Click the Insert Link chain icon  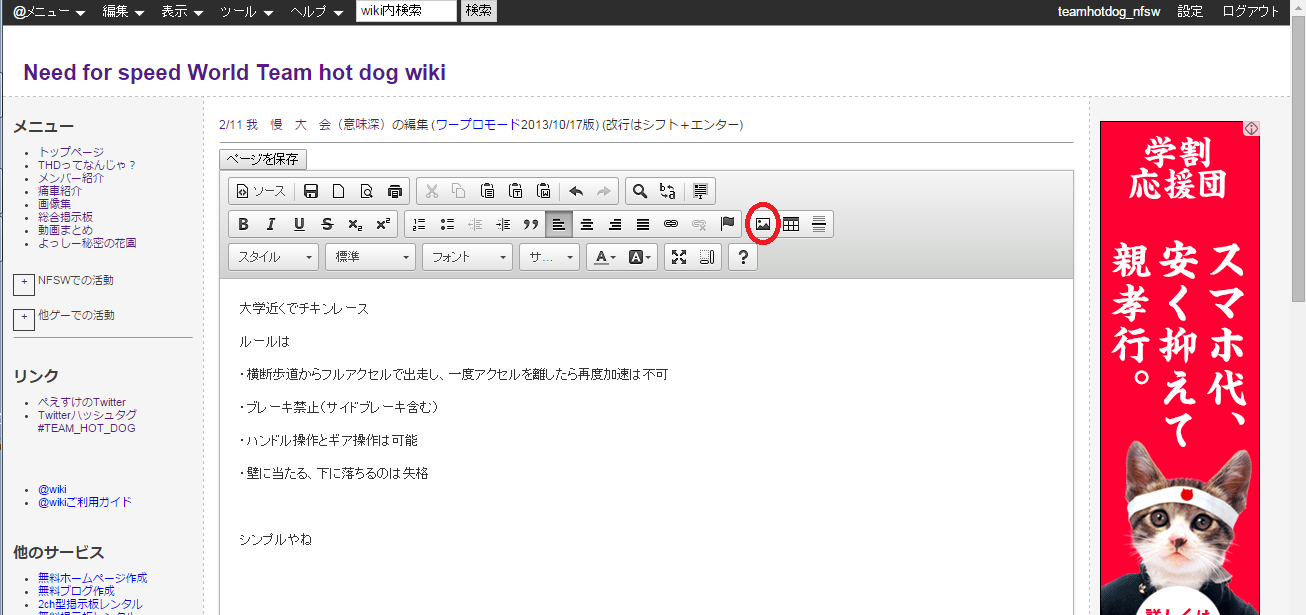(671, 224)
